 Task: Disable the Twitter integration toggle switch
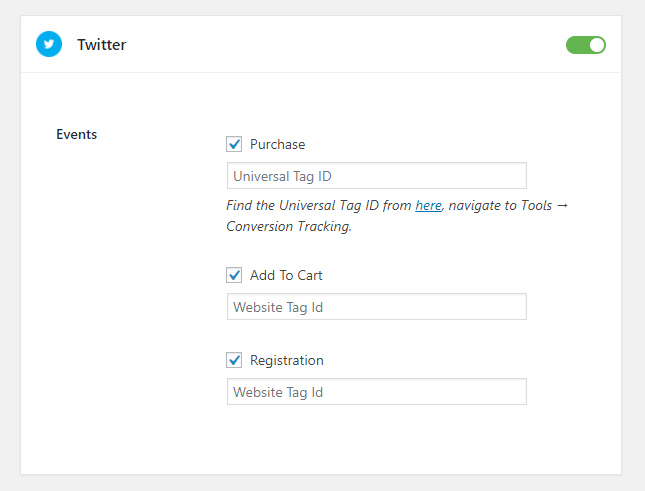[586, 45]
